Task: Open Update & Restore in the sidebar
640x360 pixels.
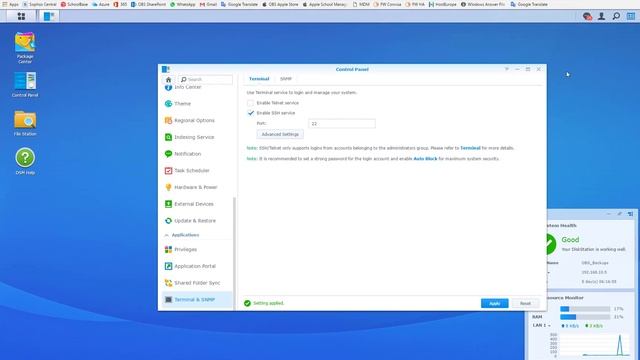Action: pos(197,221)
